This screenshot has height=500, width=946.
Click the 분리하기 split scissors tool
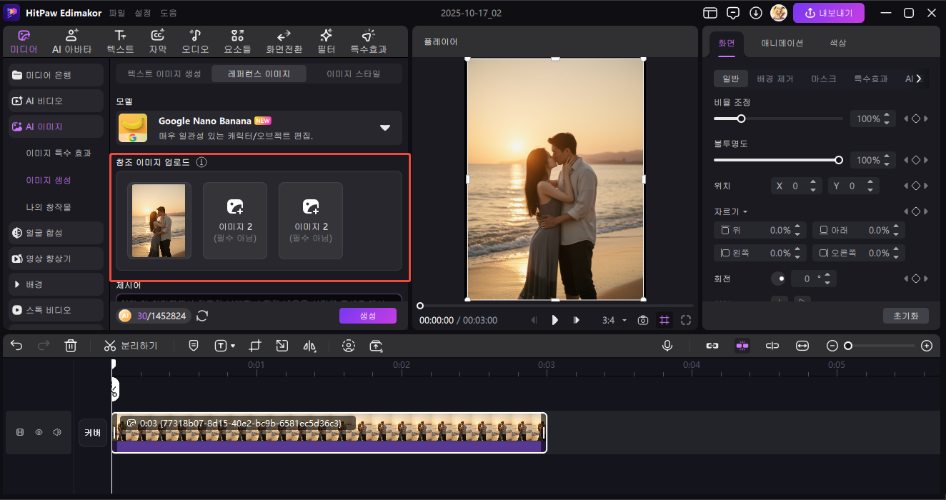coord(131,345)
